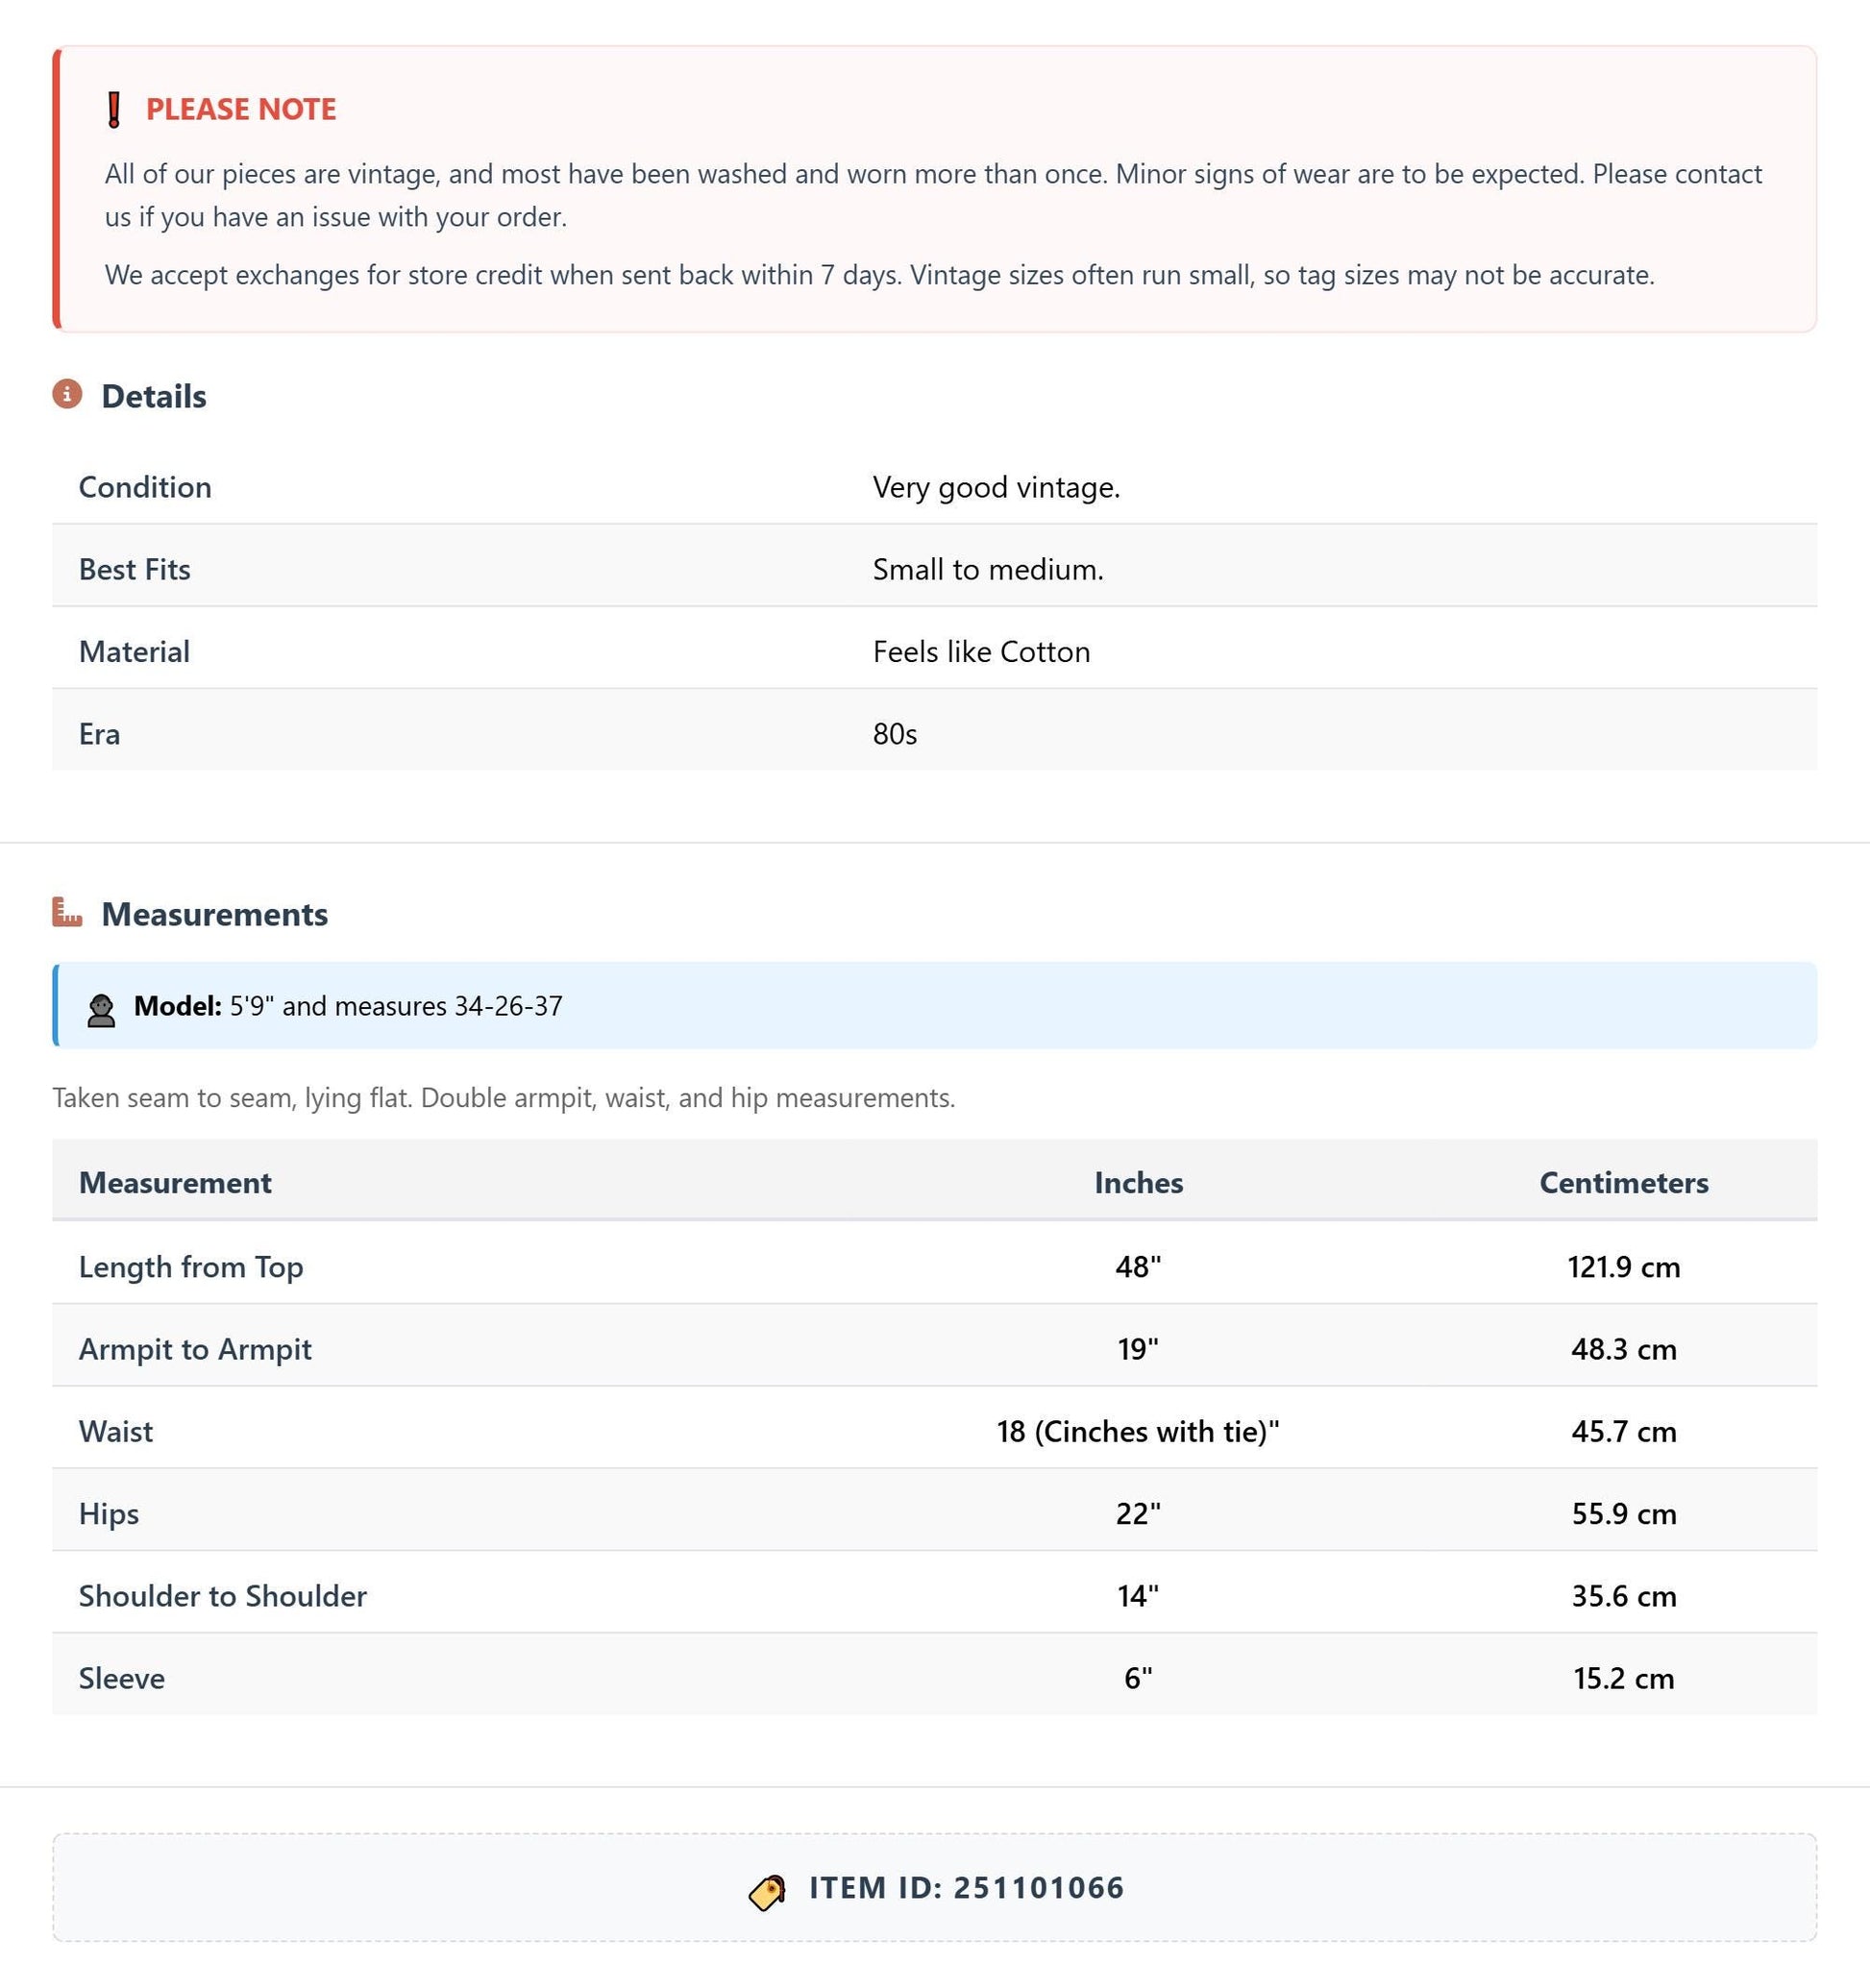Click the Hips 55.9 cm value
Viewport: 1870px width, 1988px height.
pos(1623,1513)
